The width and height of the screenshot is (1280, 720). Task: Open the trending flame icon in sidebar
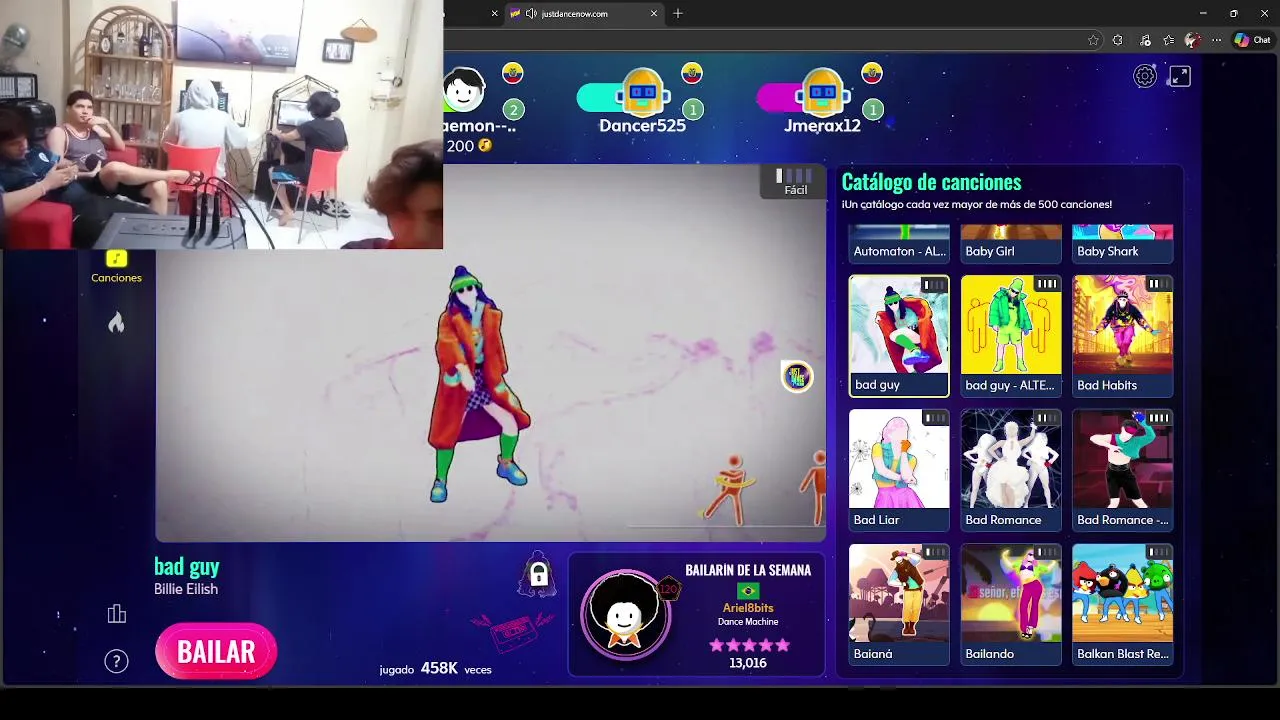(x=116, y=322)
